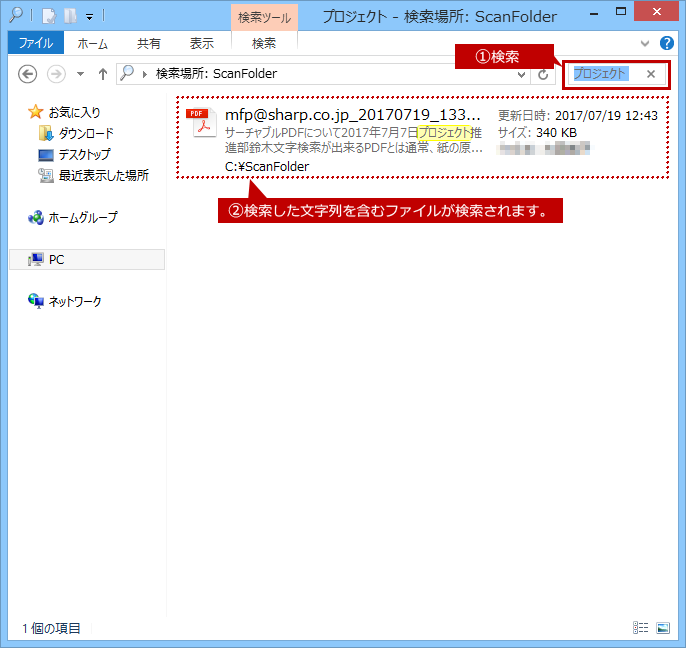
Task: Close the explorer window
Action: tap(656, 12)
